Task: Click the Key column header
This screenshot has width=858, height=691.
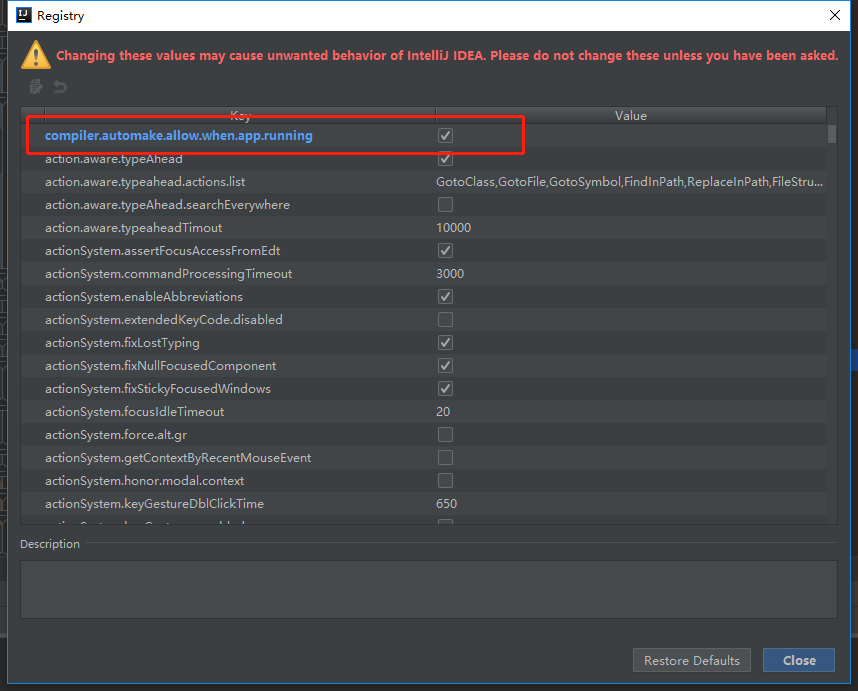Action: pyautogui.click(x=240, y=115)
